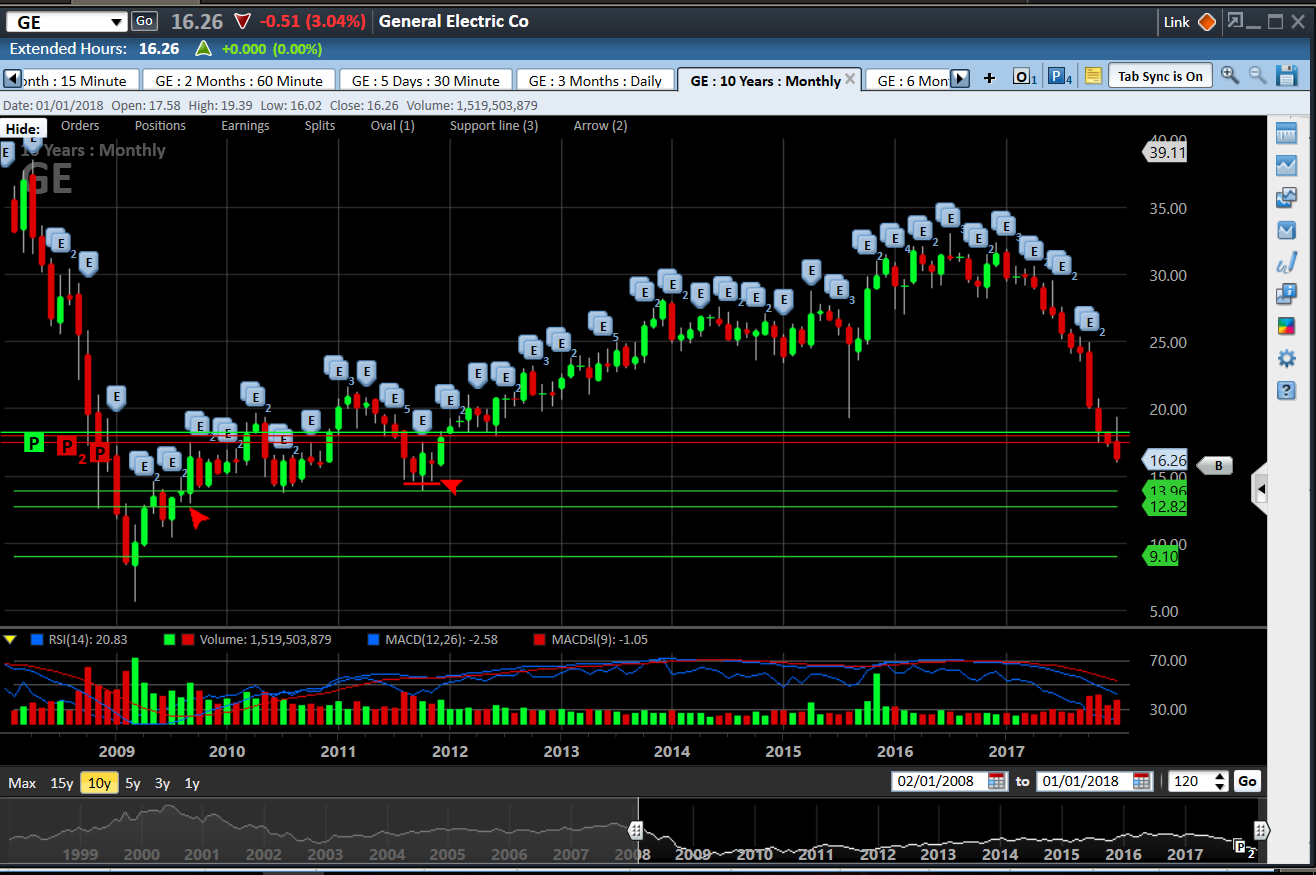The height and width of the screenshot is (875, 1316).
Task: Open the GE symbol dropdown
Action: click(x=117, y=22)
